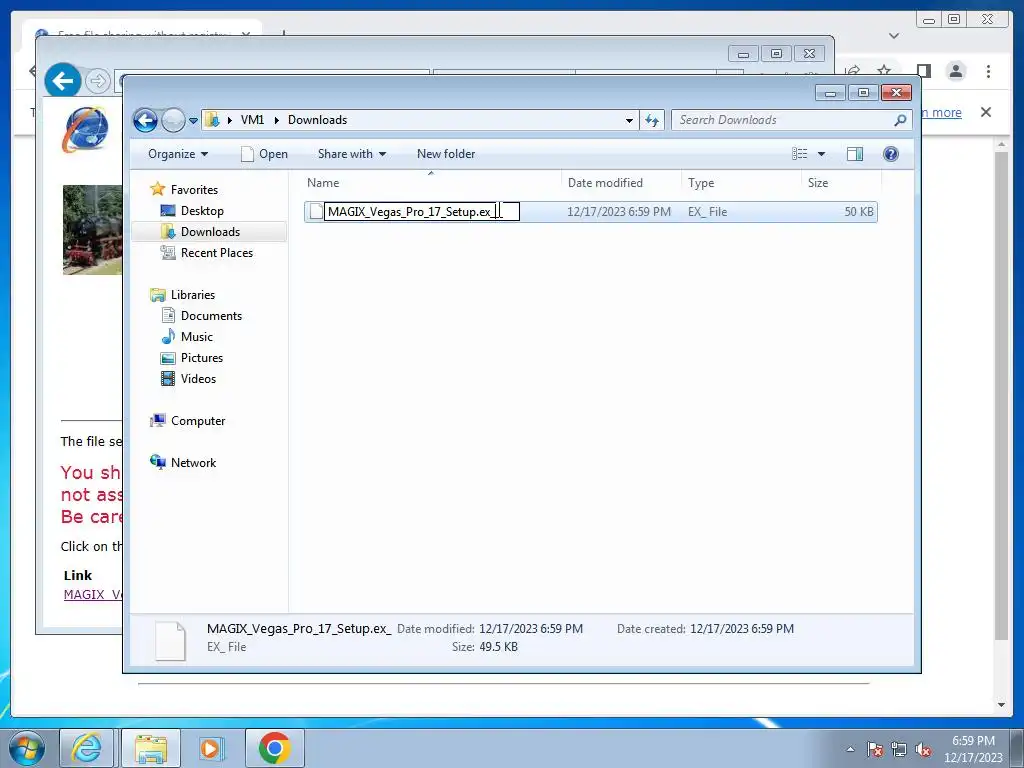The image size is (1024, 768).
Task: Toggle the preview pane
Action: [x=855, y=154]
